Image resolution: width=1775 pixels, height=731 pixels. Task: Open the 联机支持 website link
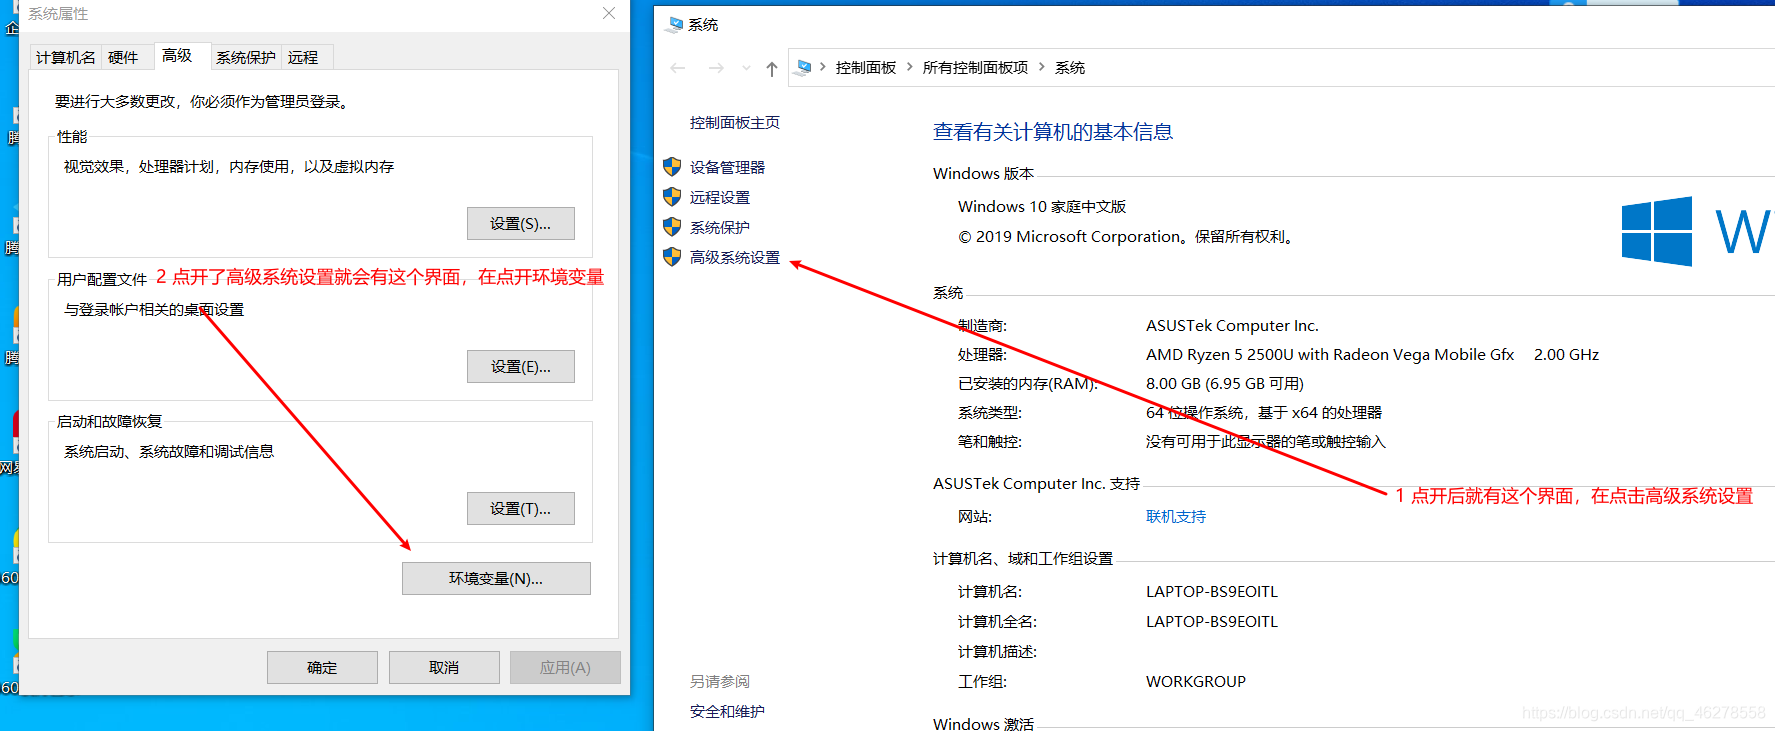pyautogui.click(x=1176, y=517)
